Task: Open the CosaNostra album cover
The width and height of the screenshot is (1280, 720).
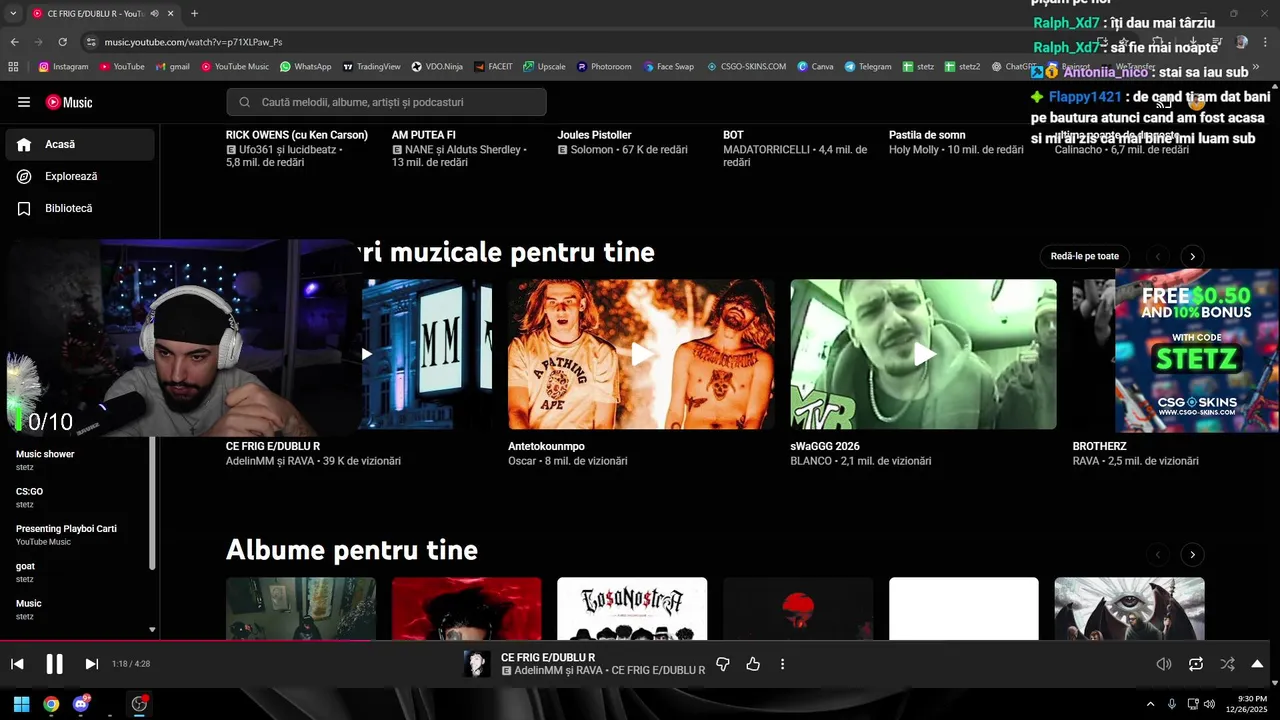Action: click(x=632, y=609)
